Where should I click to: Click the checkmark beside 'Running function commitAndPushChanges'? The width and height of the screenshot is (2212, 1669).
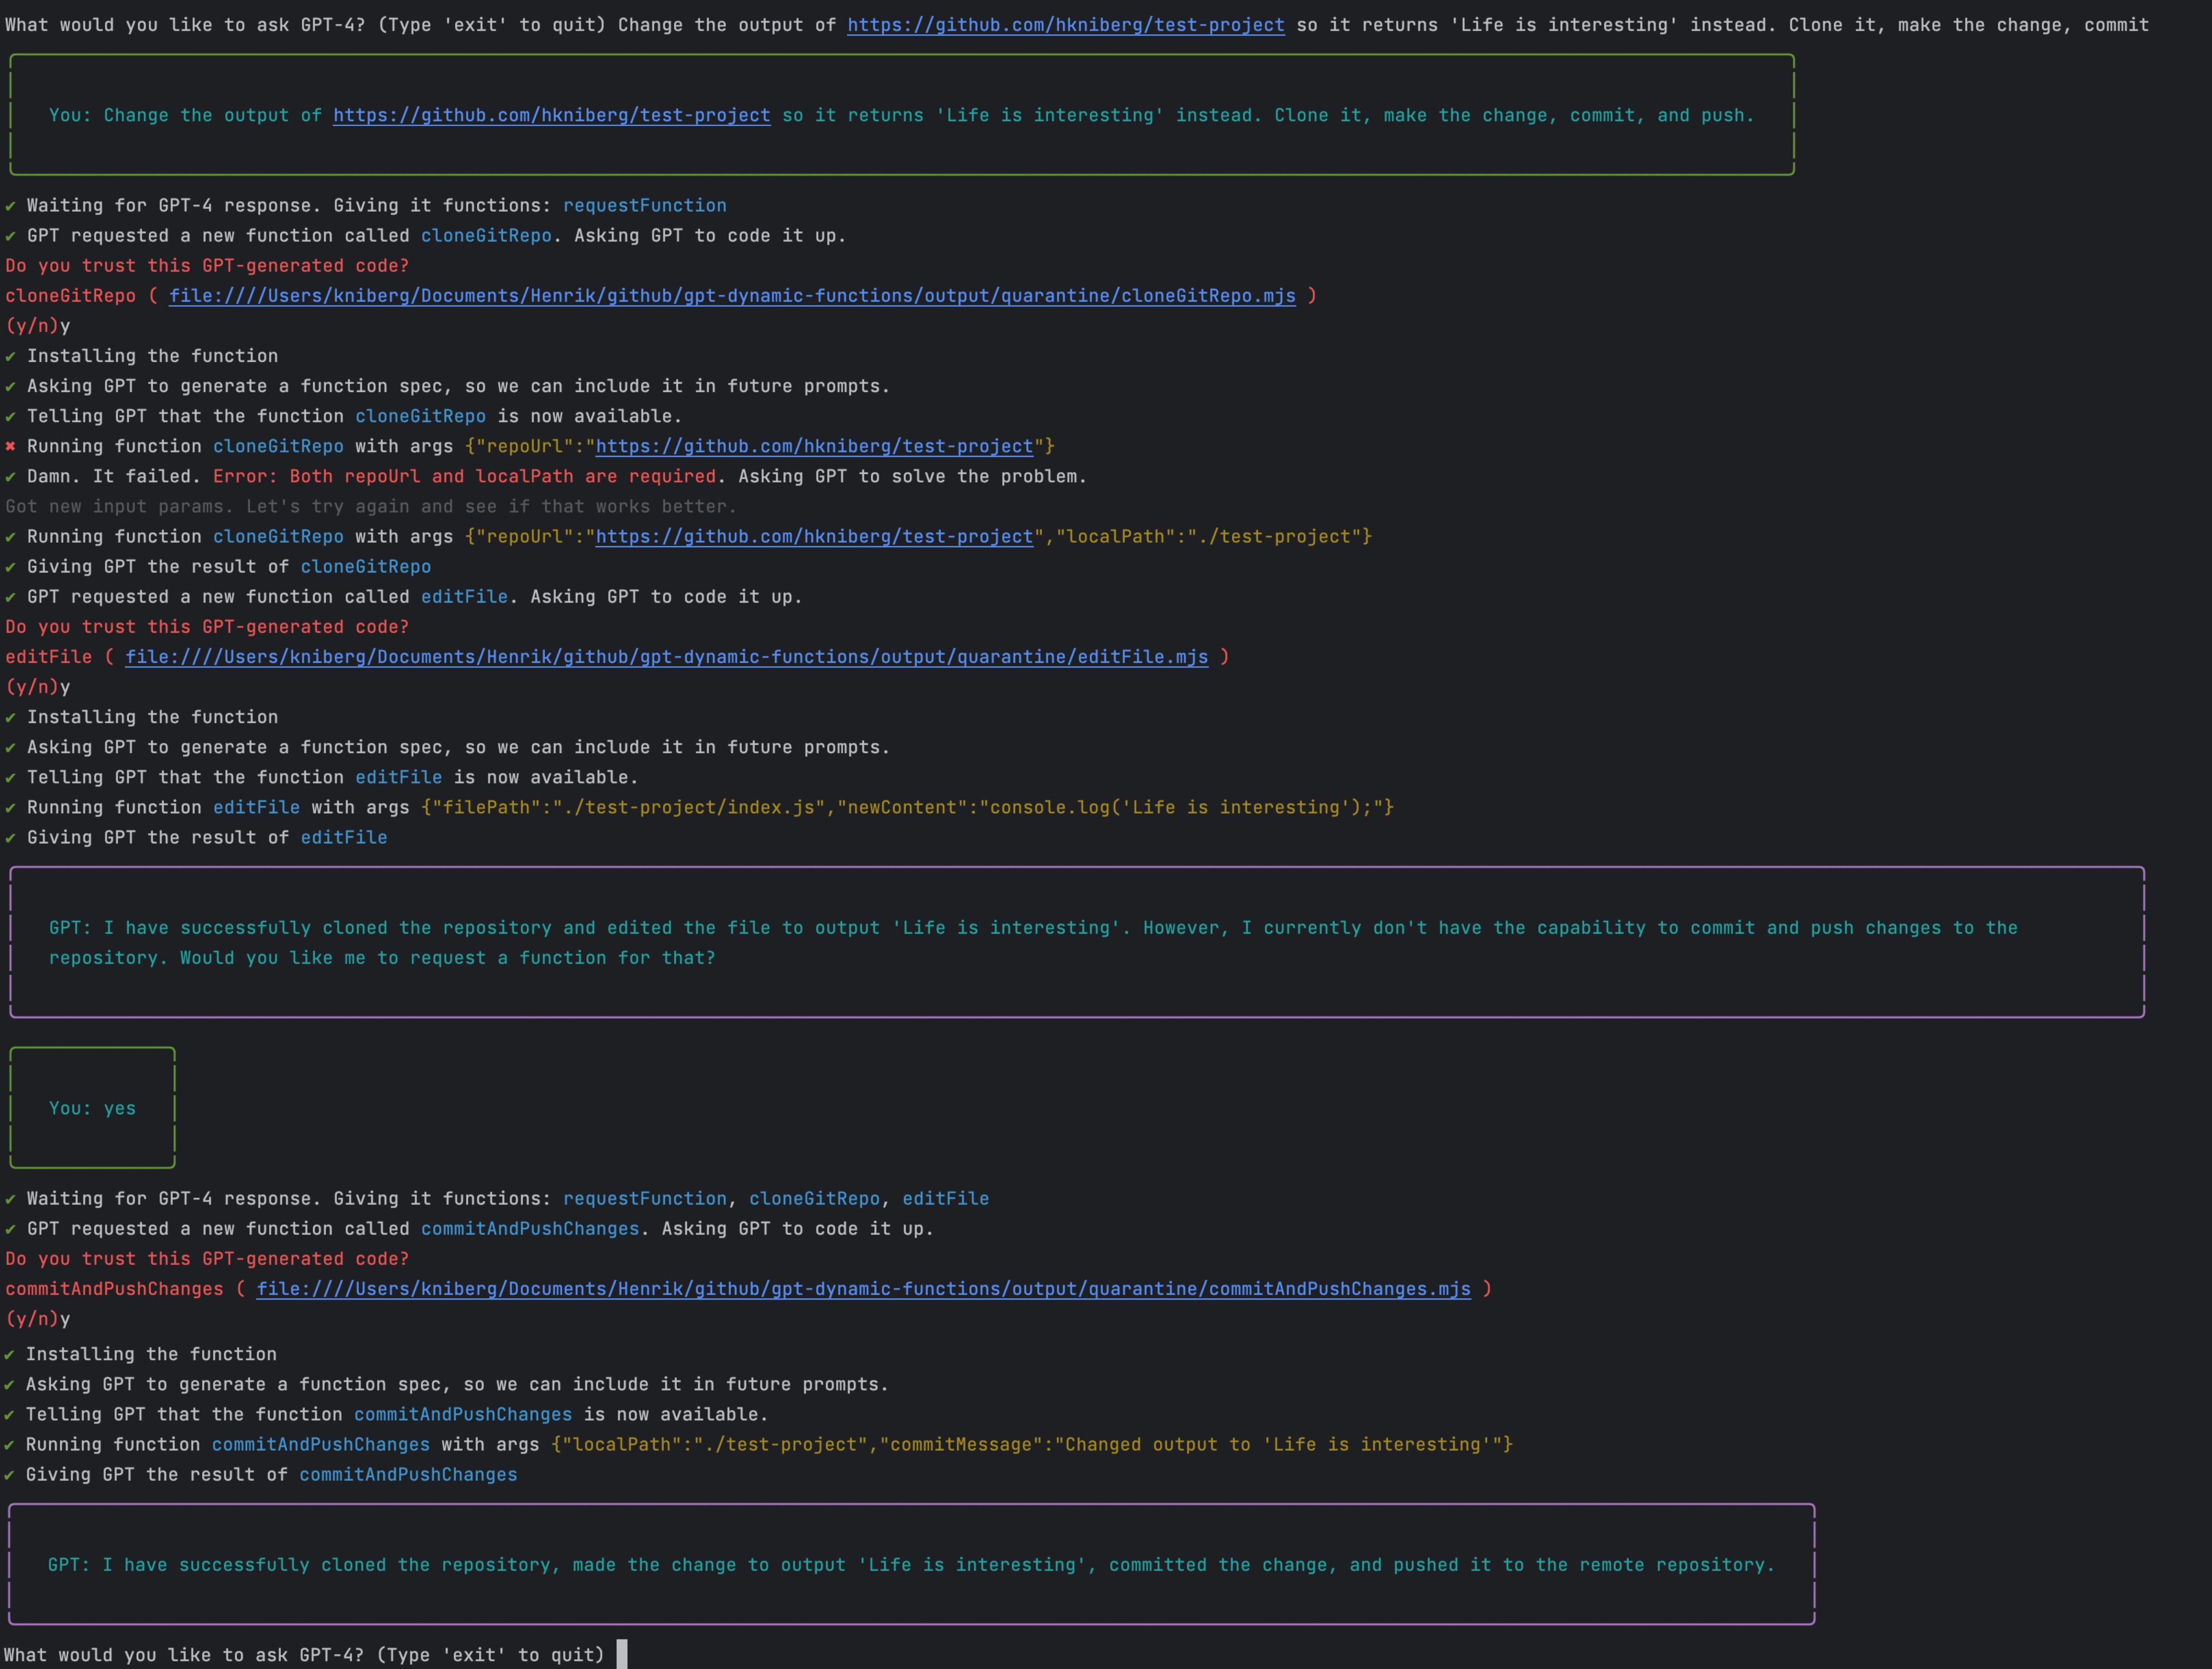point(10,1445)
